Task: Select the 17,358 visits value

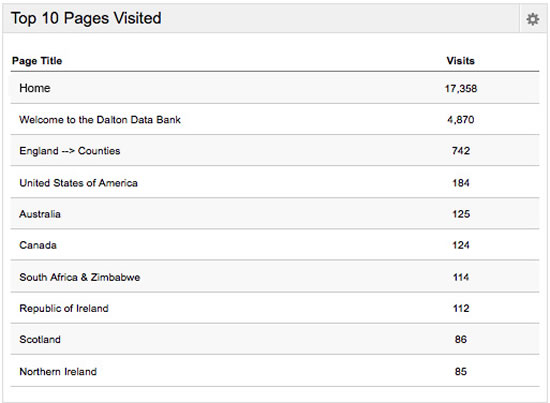Action: coord(461,88)
